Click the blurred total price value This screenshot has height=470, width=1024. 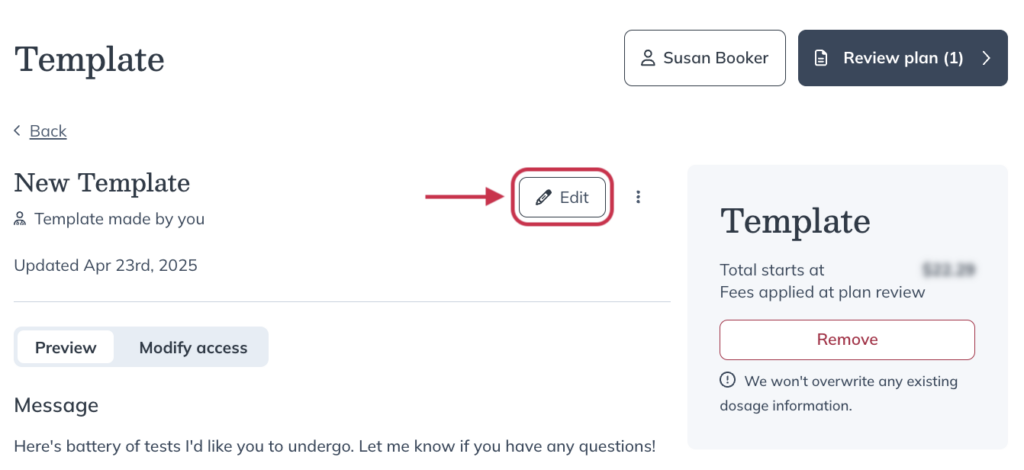click(949, 270)
